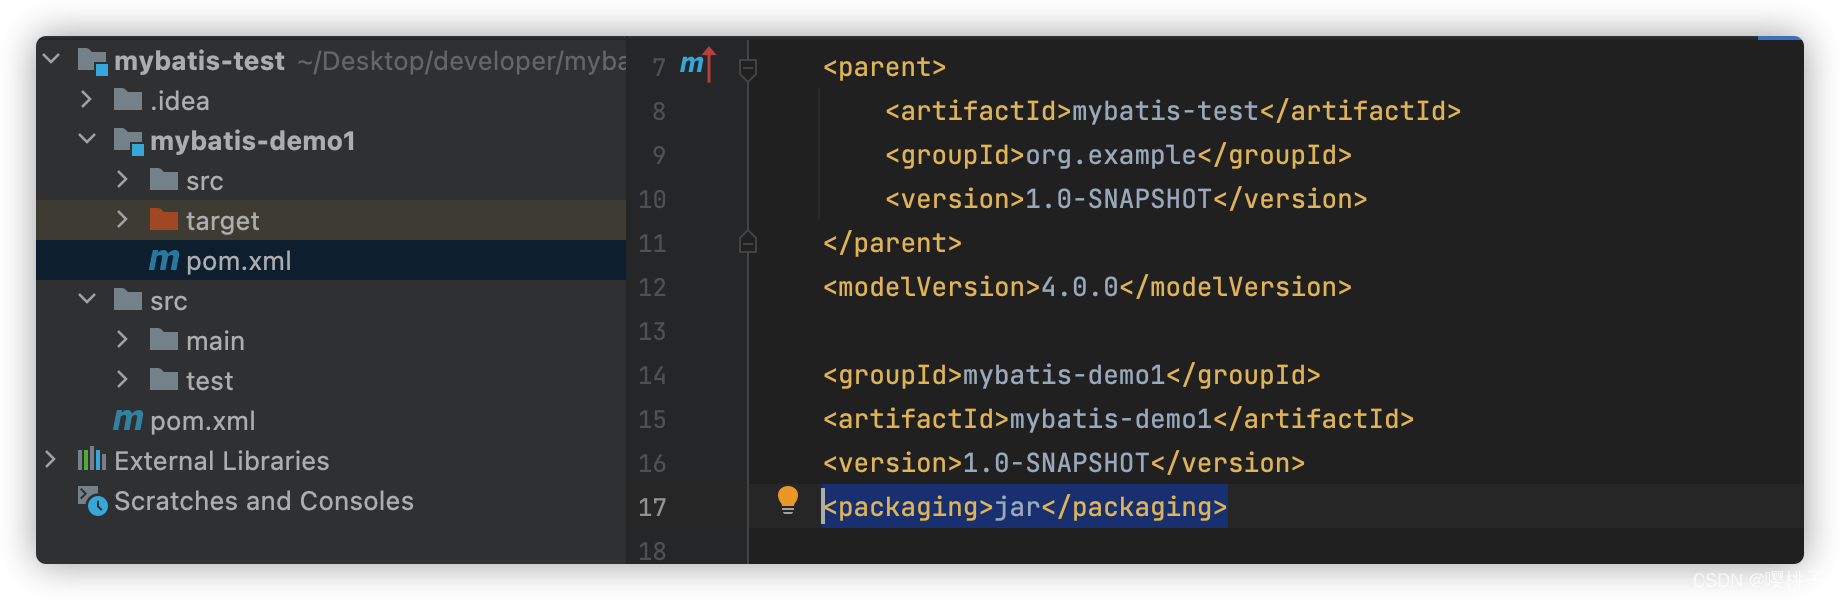Image resolution: width=1840 pixels, height=600 pixels.
Task: Click the yellow lightbulb intention icon
Action: (x=788, y=500)
